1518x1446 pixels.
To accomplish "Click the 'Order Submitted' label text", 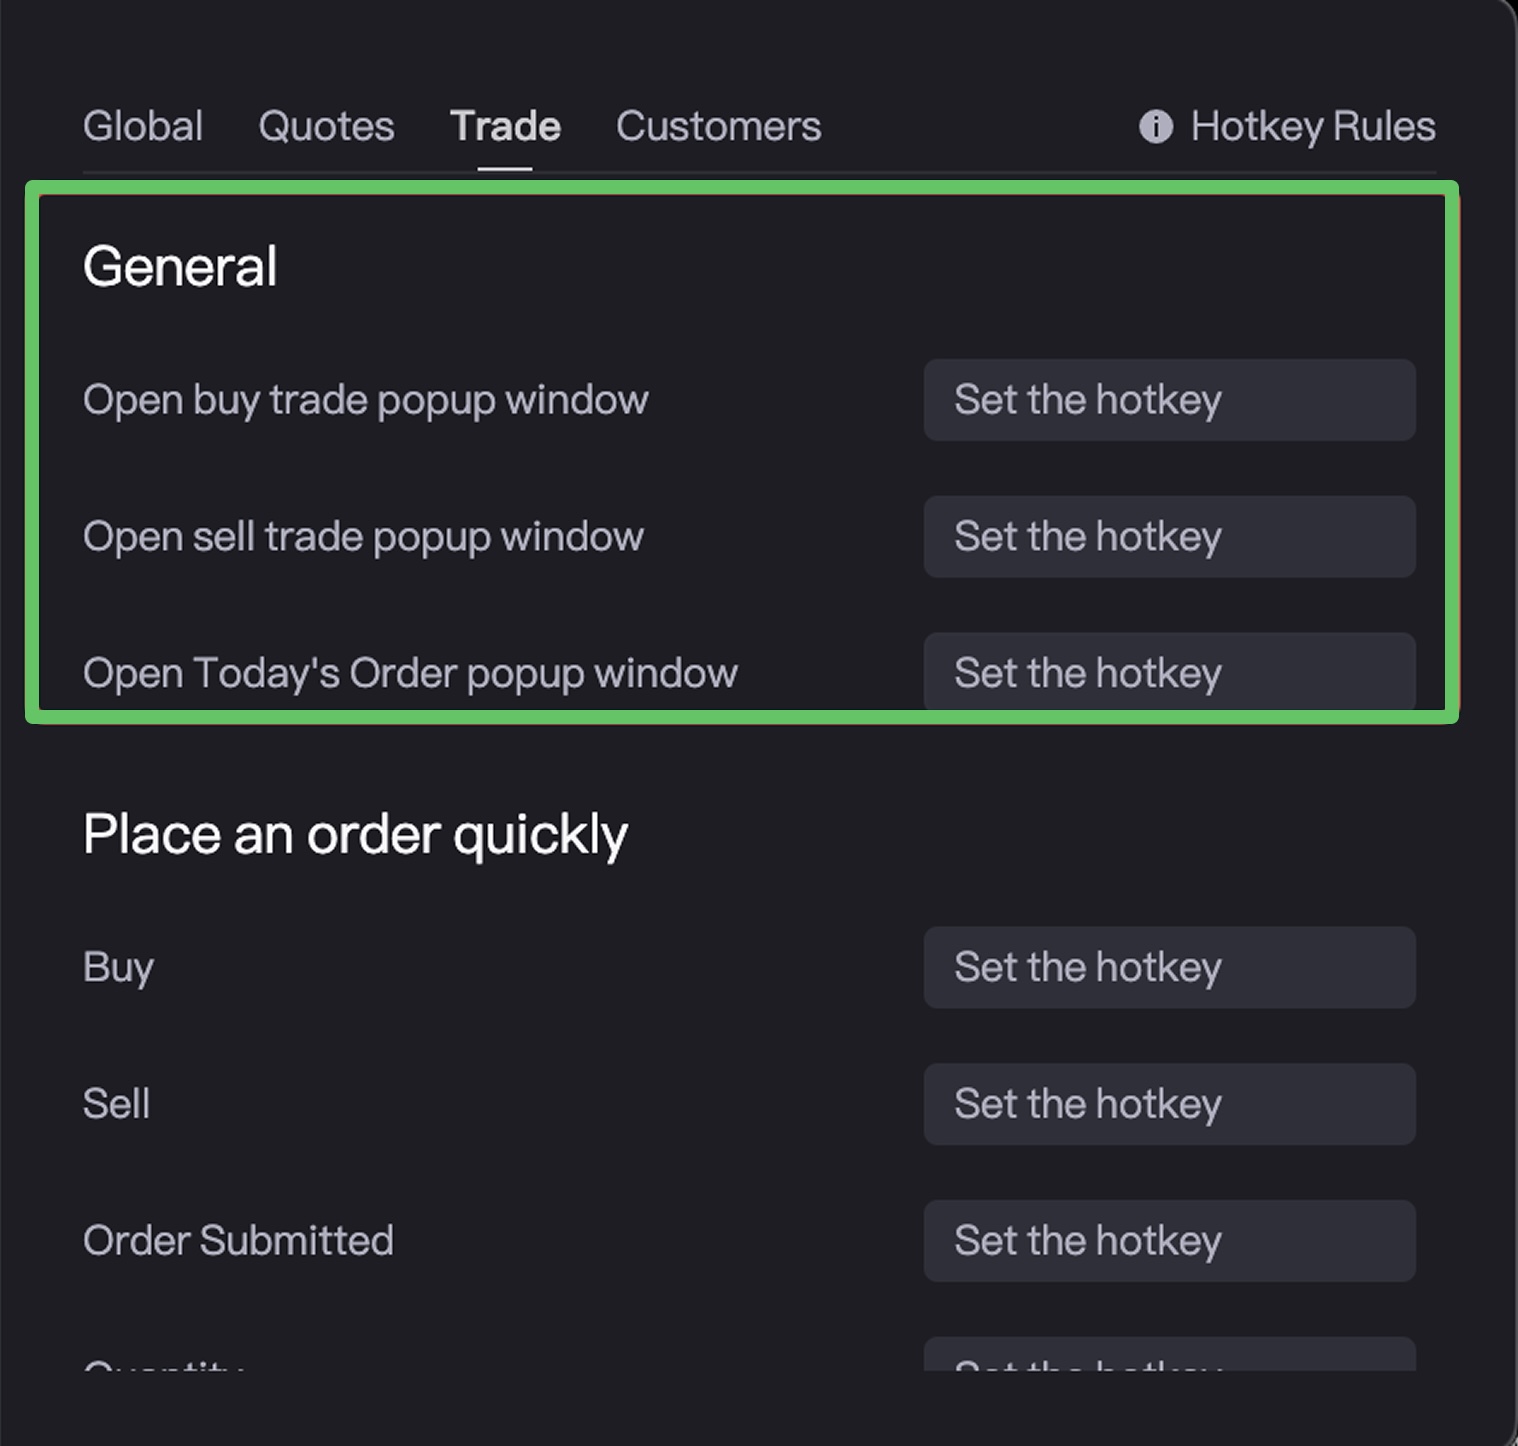I will 238,1241.
